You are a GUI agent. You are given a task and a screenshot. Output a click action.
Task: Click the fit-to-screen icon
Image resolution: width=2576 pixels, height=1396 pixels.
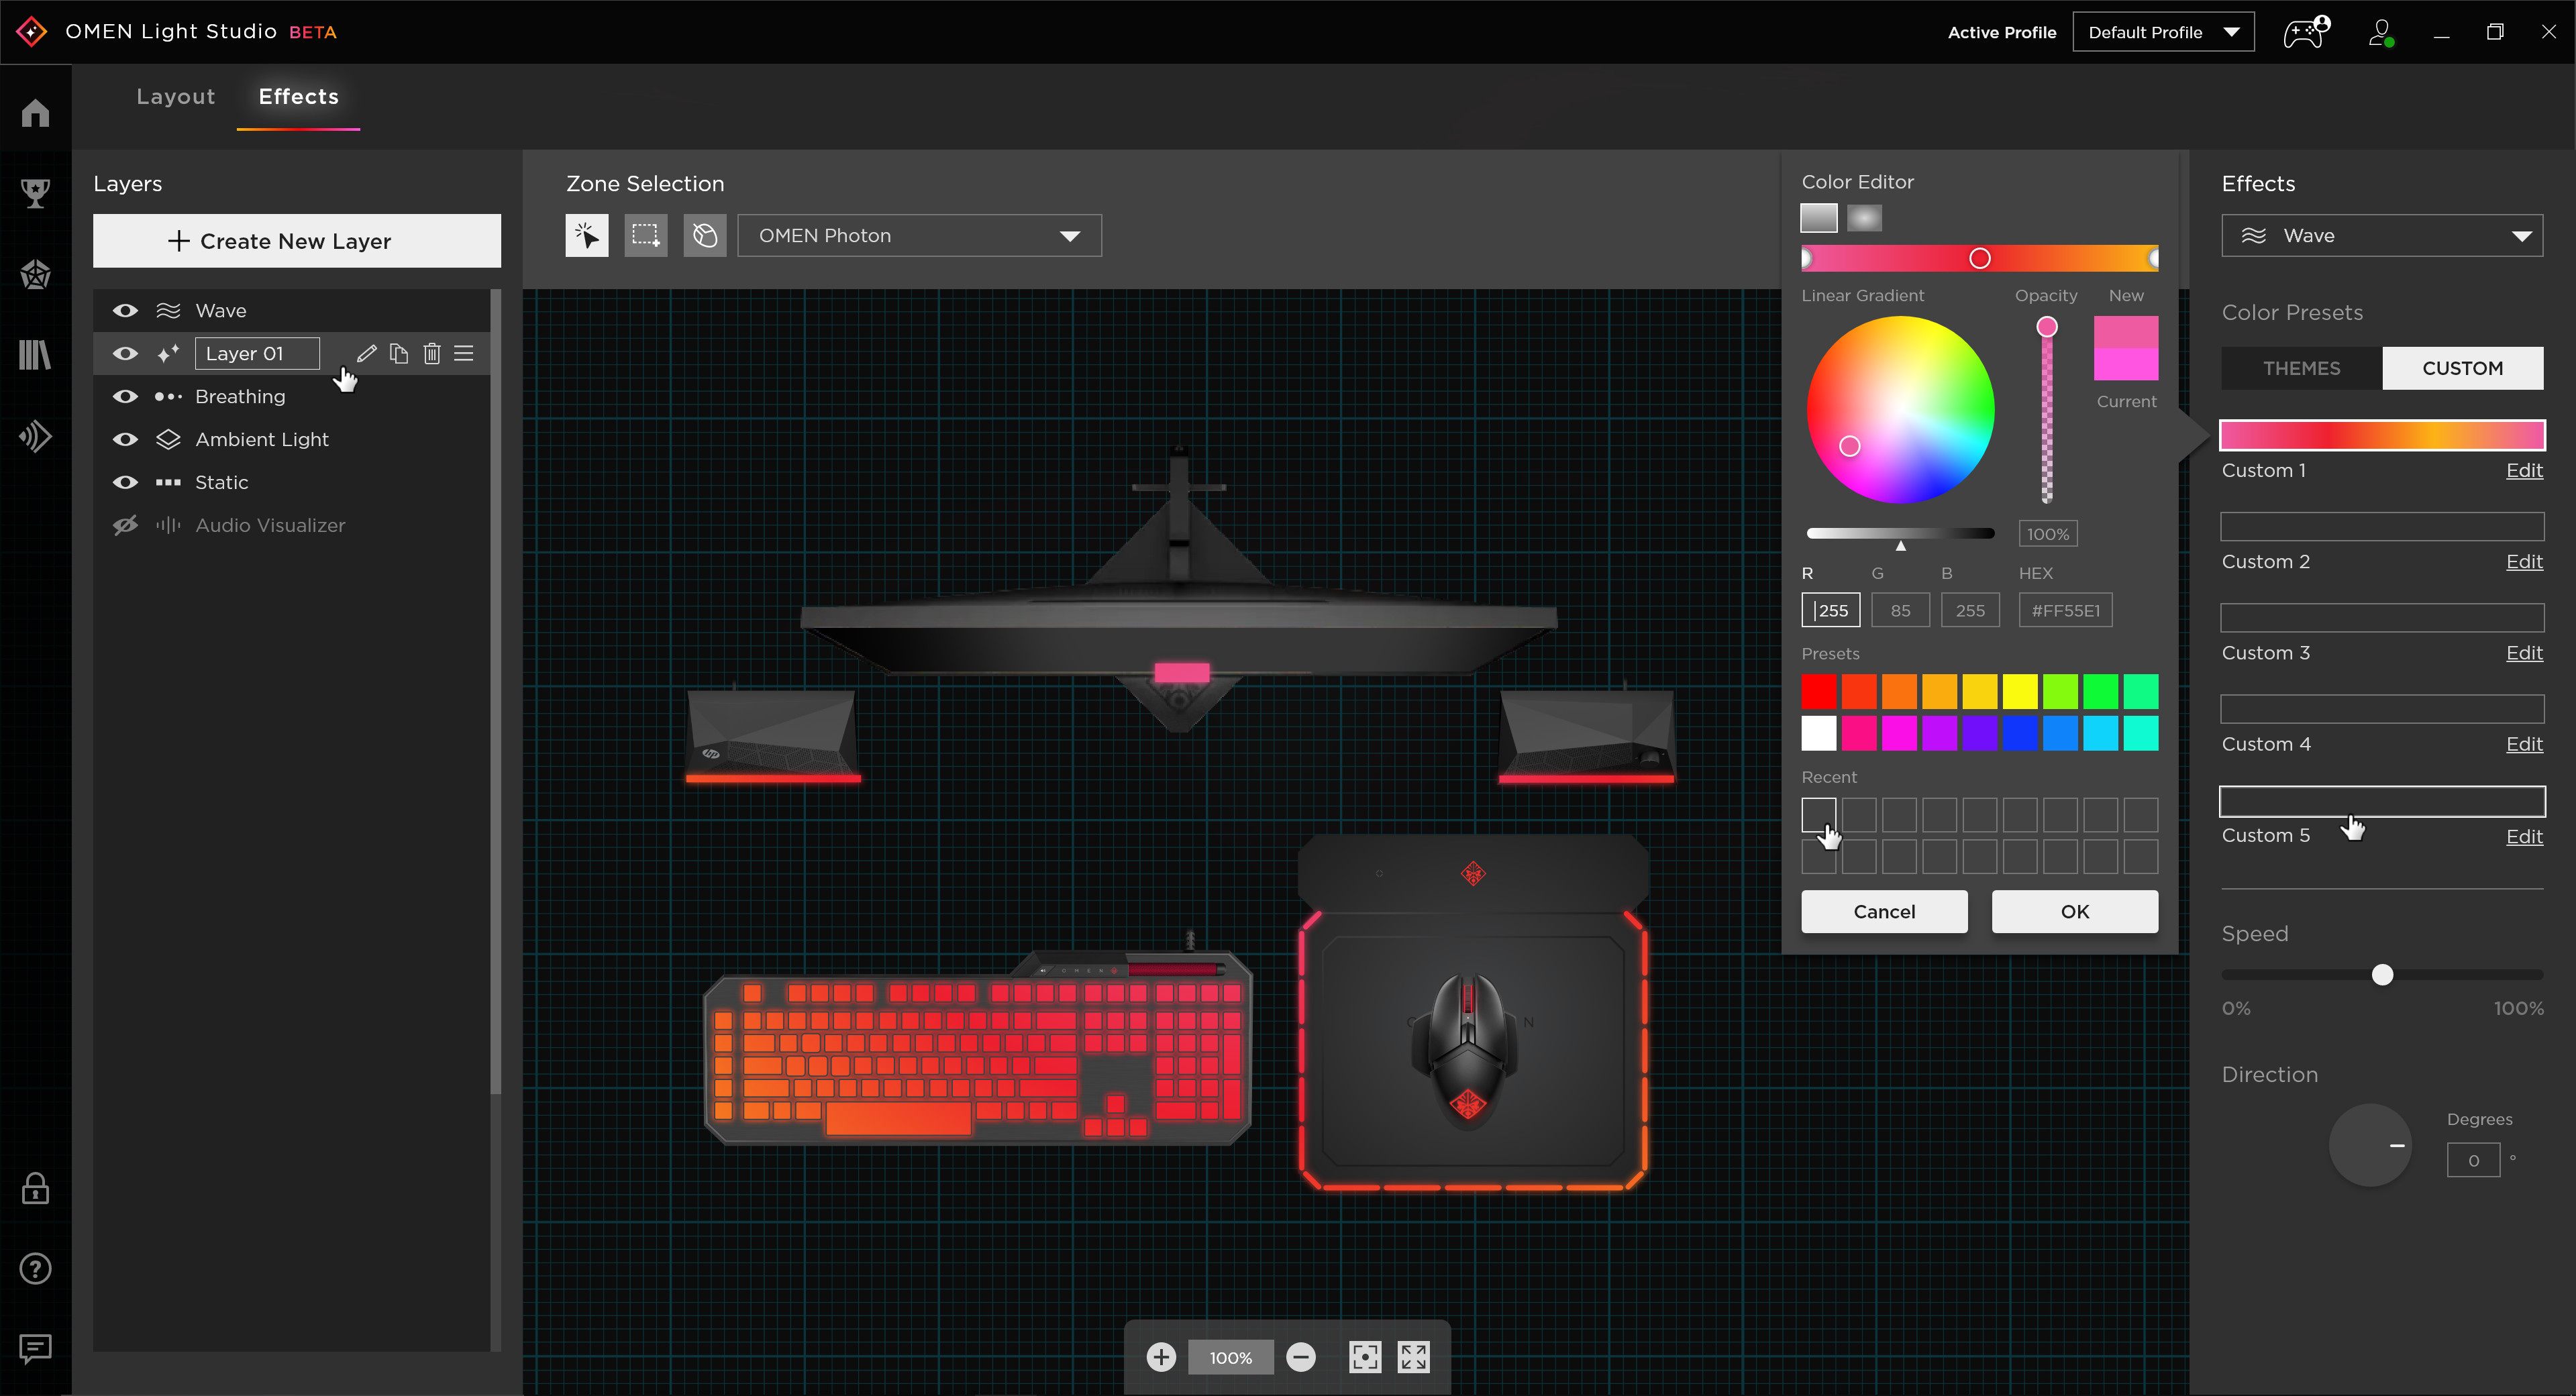tap(1365, 1357)
